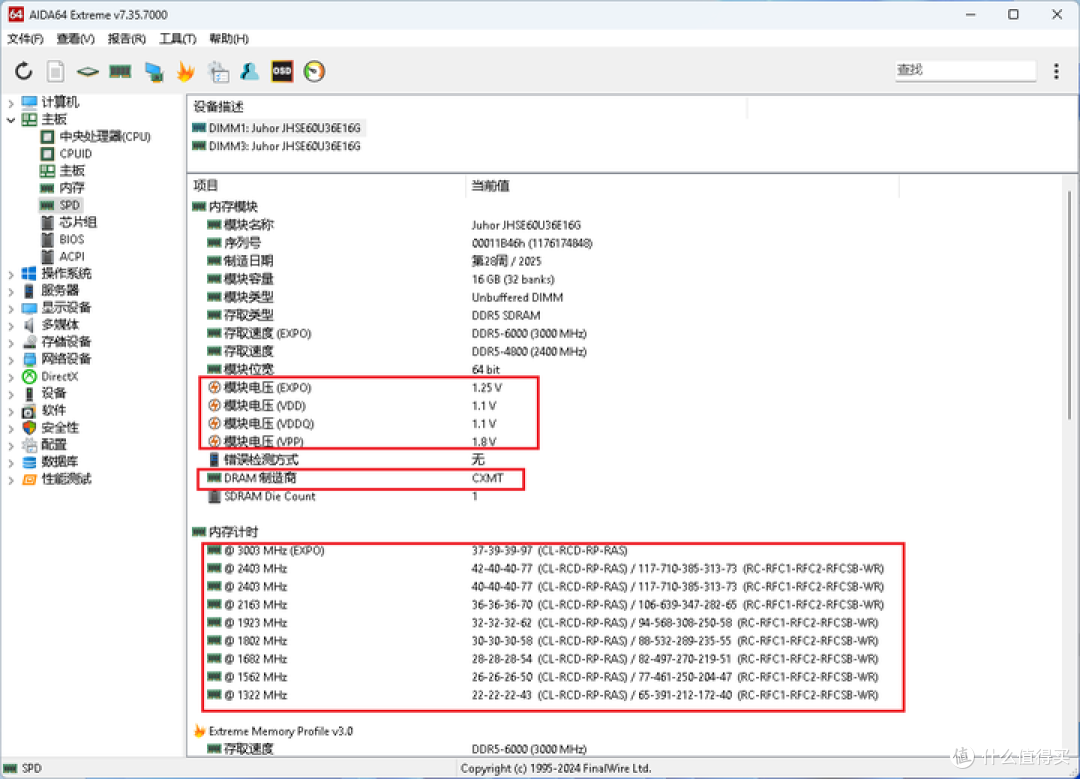The height and width of the screenshot is (779, 1080).
Task: Expand the 计算机 tree node
Action: 10,103
